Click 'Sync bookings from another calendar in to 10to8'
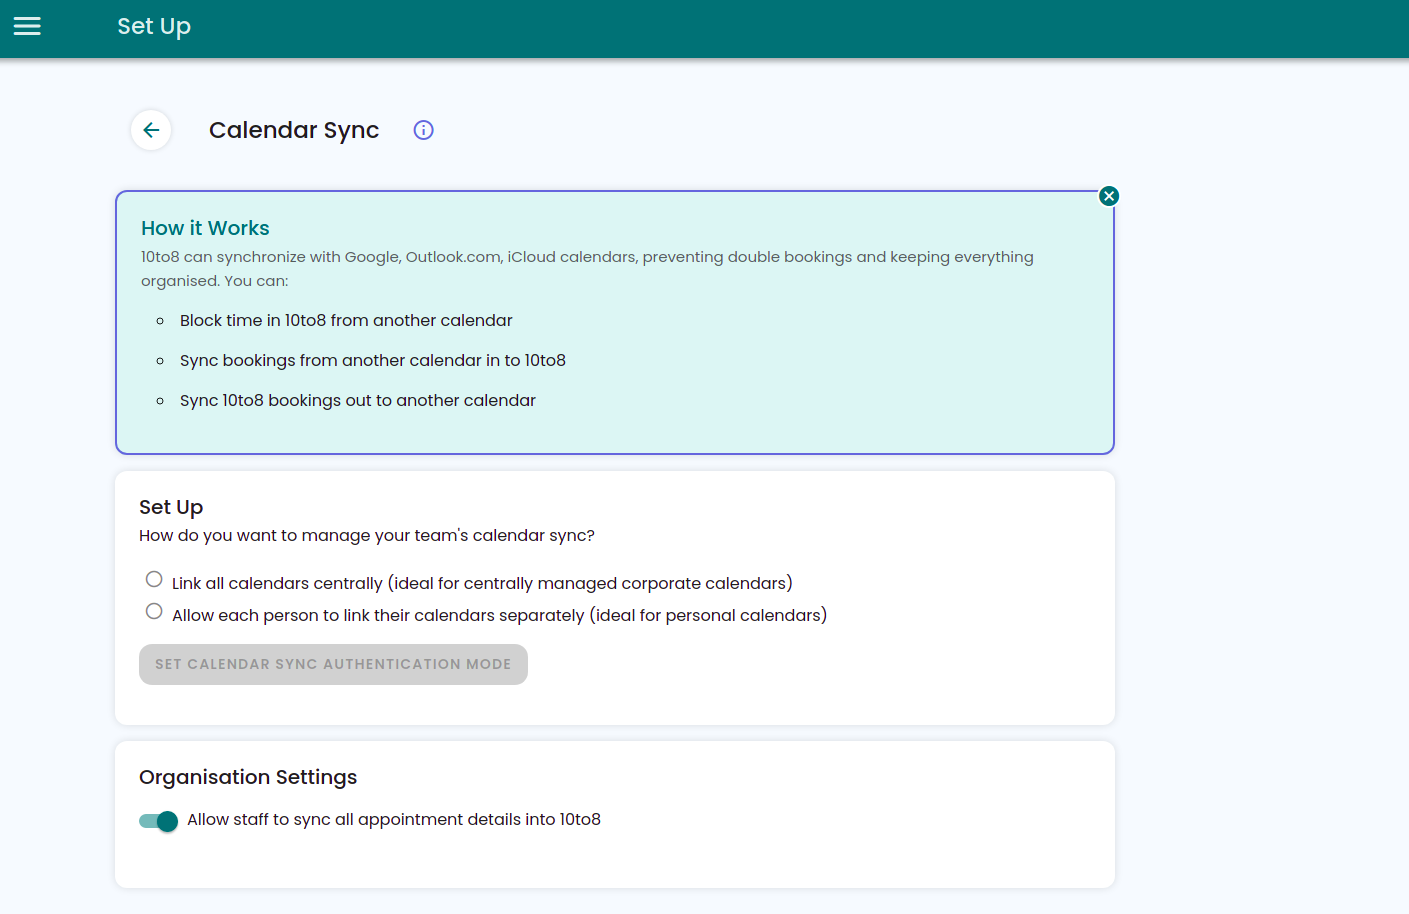This screenshot has height=914, width=1409. [x=373, y=360]
